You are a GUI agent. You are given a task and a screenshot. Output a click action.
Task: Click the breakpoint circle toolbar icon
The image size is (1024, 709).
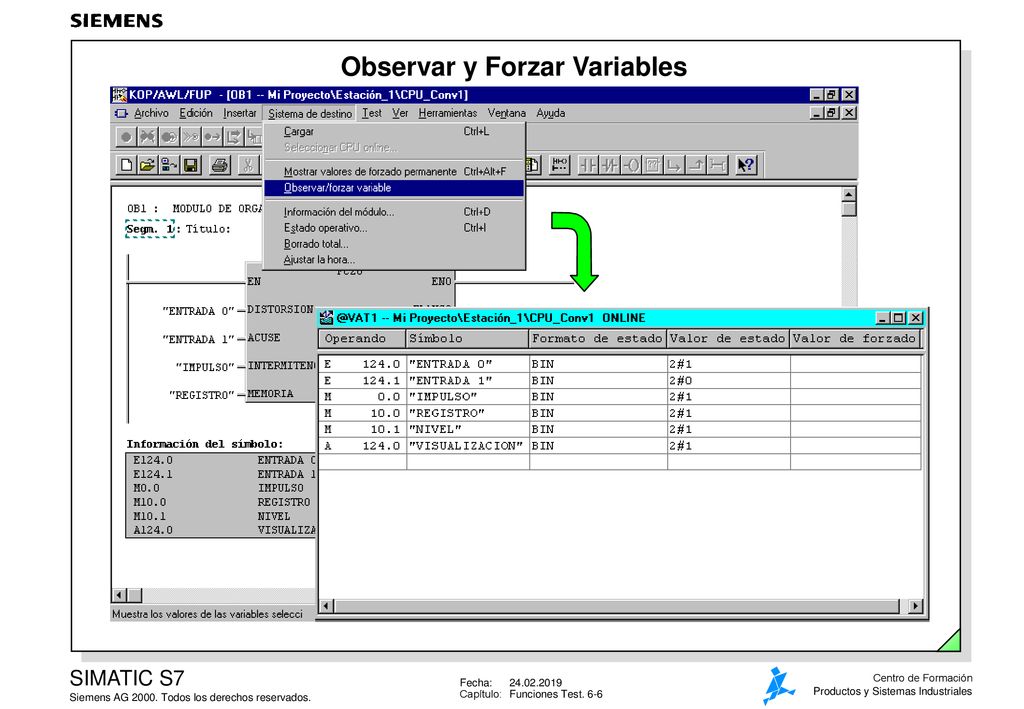click(x=126, y=136)
